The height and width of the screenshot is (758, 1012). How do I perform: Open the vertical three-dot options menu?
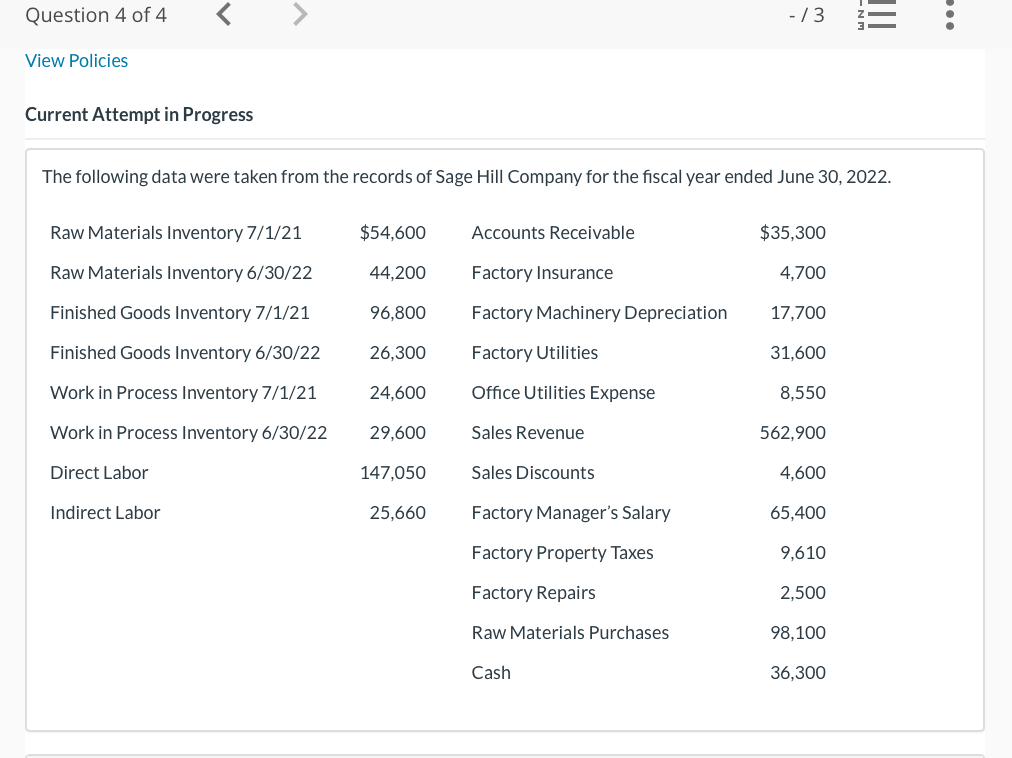coord(949,14)
